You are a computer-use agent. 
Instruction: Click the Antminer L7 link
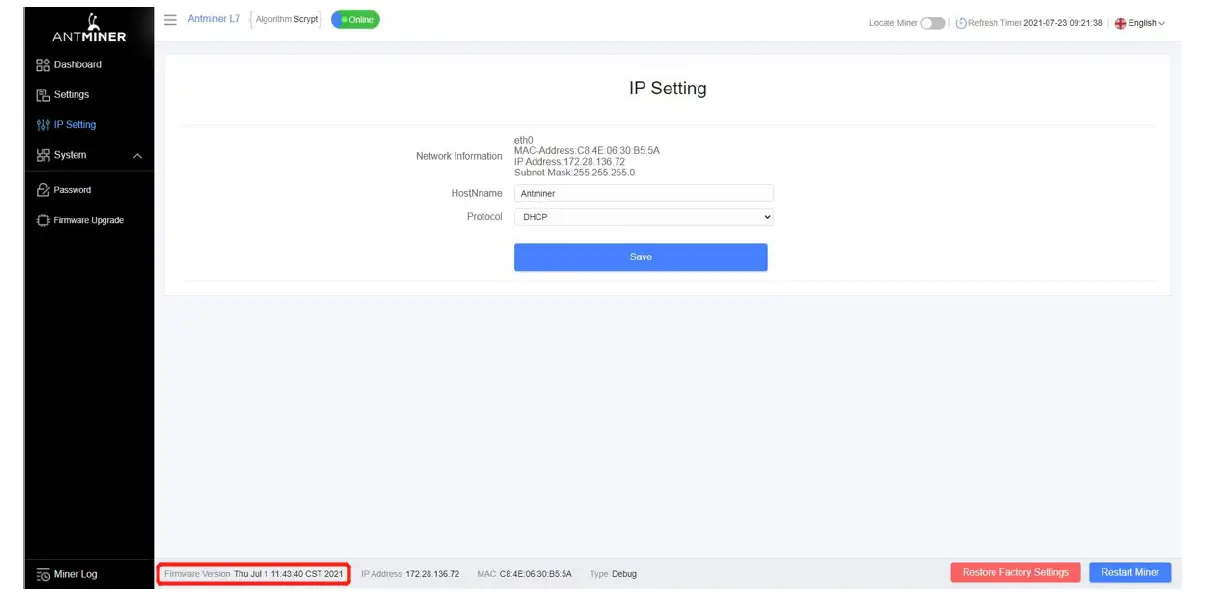pyautogui.click(x=214, y=19)
